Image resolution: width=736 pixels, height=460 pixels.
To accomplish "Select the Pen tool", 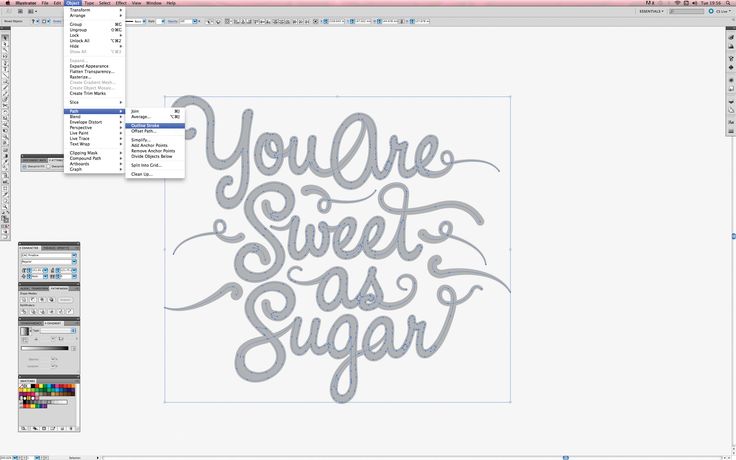I will (x=5, y=62).
